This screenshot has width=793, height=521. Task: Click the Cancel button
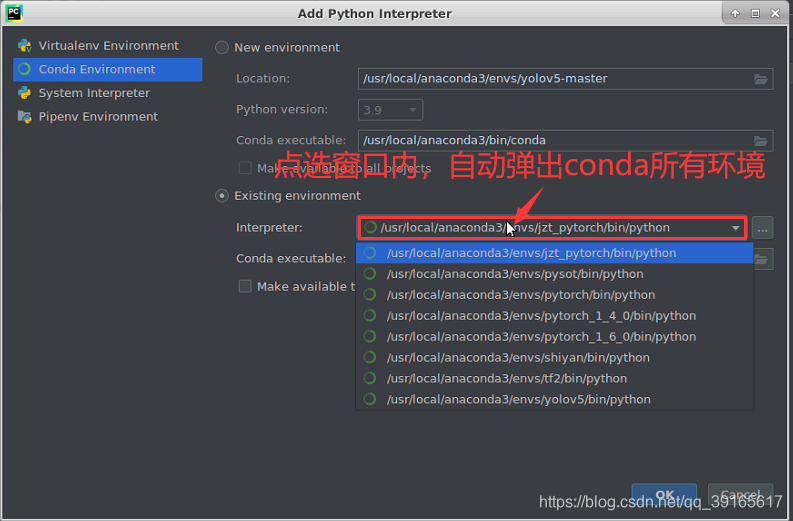[x=740, y=495]
